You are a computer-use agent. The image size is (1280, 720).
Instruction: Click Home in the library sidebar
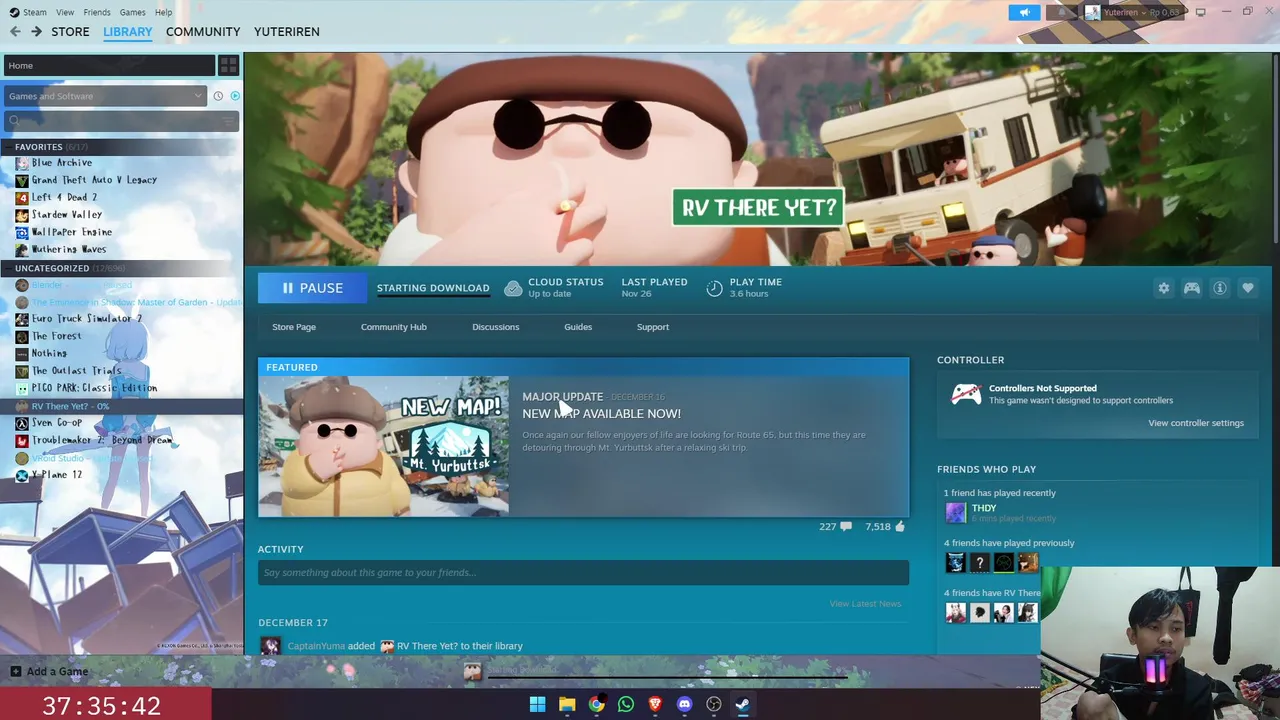click(x=107, y=66)
